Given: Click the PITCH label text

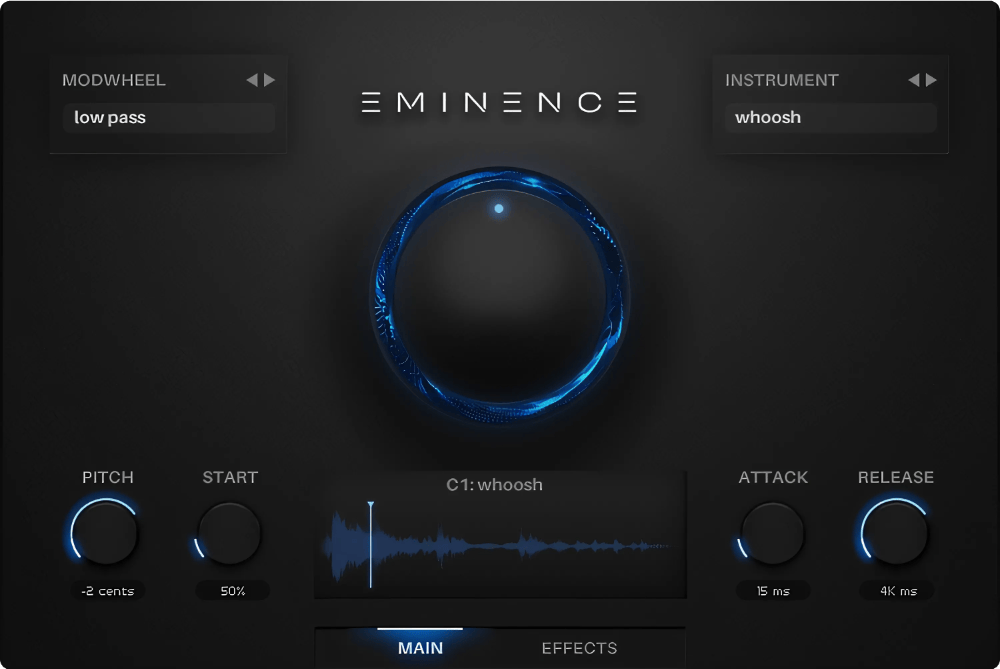Looking at the screenshot, I should tap(108, 477).
